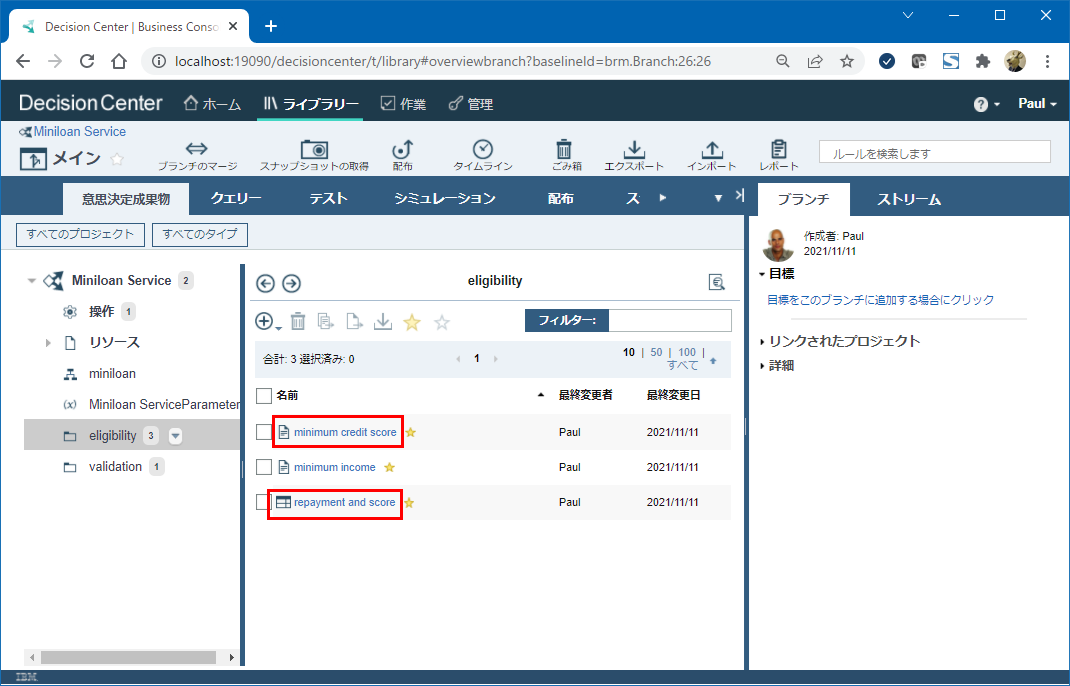Screen dimensions: 1070x686
Task: Click the move artifact icon
Action: tap(354, 321)
